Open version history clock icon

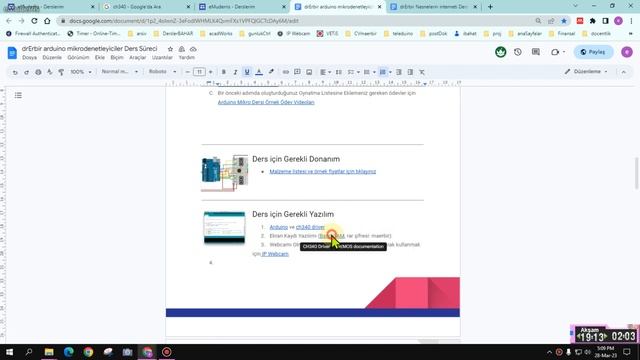518,52
